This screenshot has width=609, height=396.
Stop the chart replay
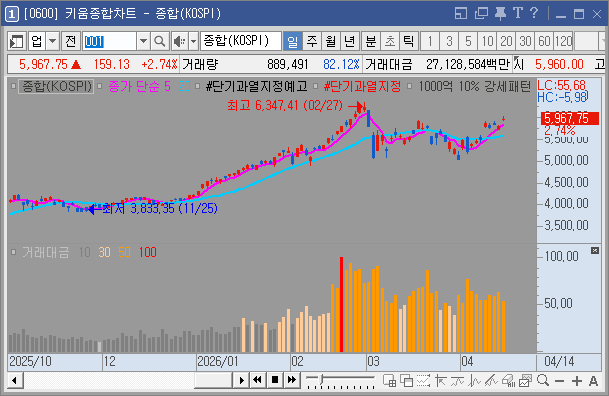pyautogui.click(x=275, y=380)
